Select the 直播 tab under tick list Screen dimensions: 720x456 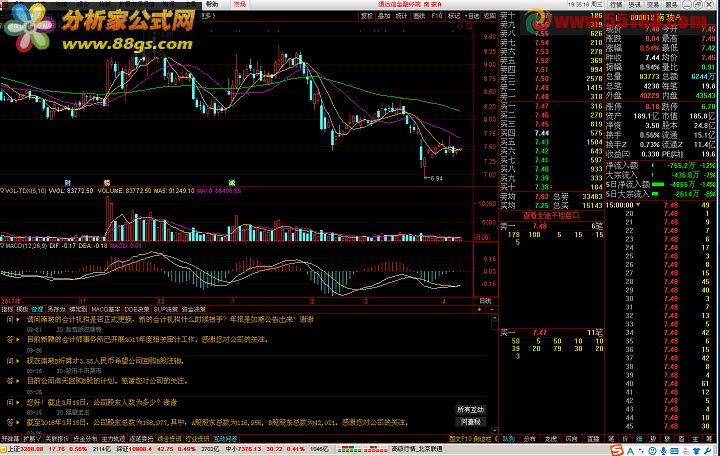593,439
